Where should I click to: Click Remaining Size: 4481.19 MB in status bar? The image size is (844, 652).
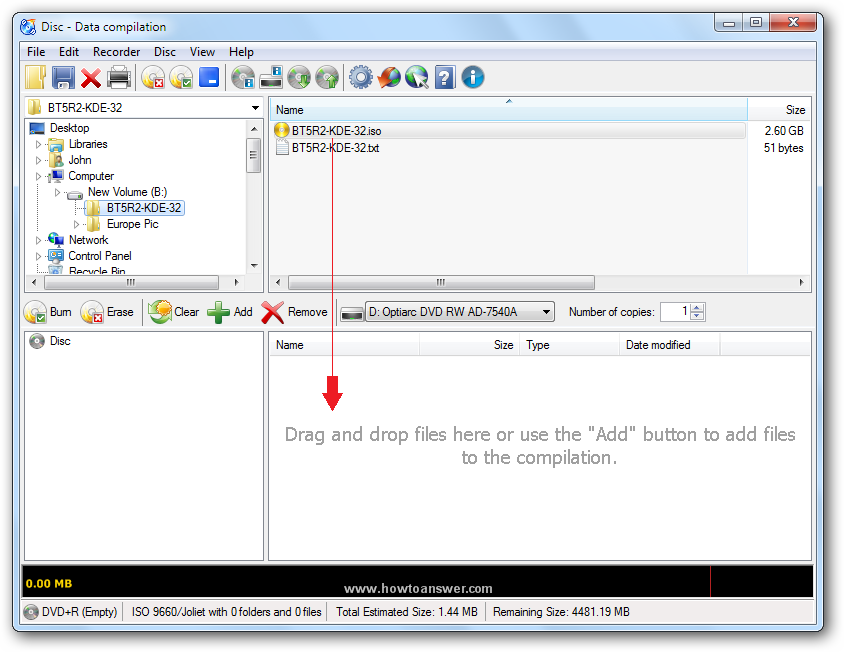tap(561, 613)
